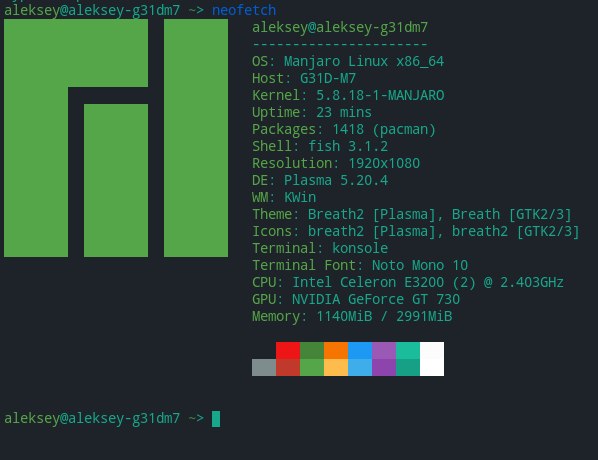Select the 'Resolution: 1920x1080' line
598x460 pixels.
[x=336, y=163]
